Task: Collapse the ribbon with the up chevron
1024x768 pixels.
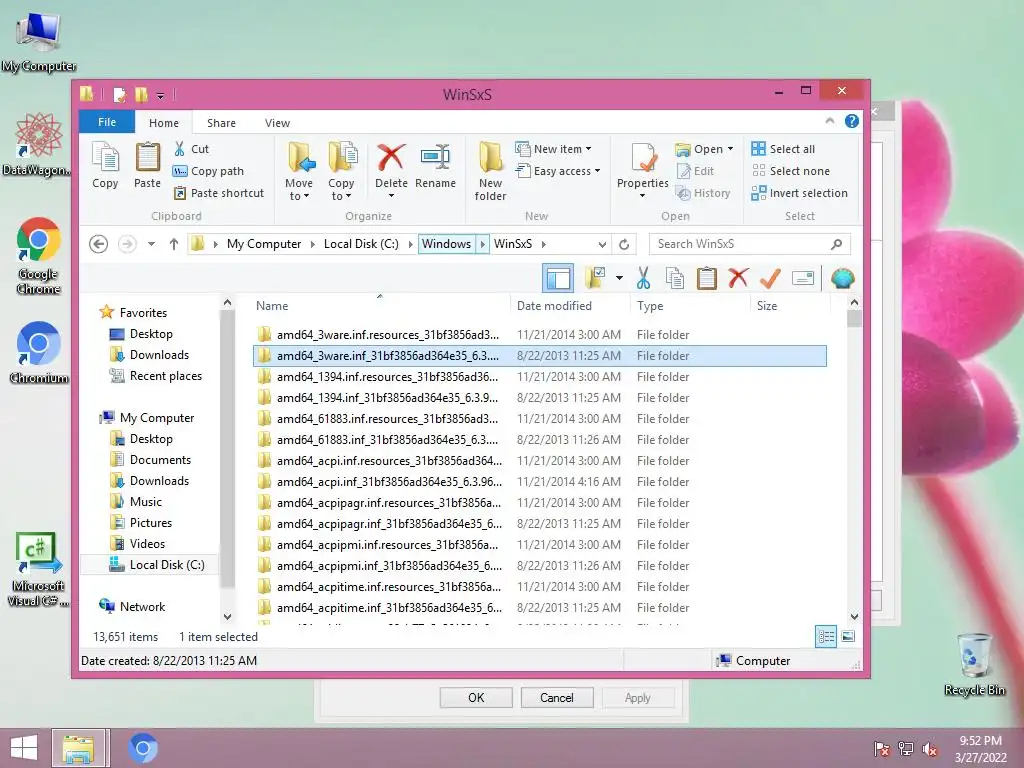Action: 829,121
